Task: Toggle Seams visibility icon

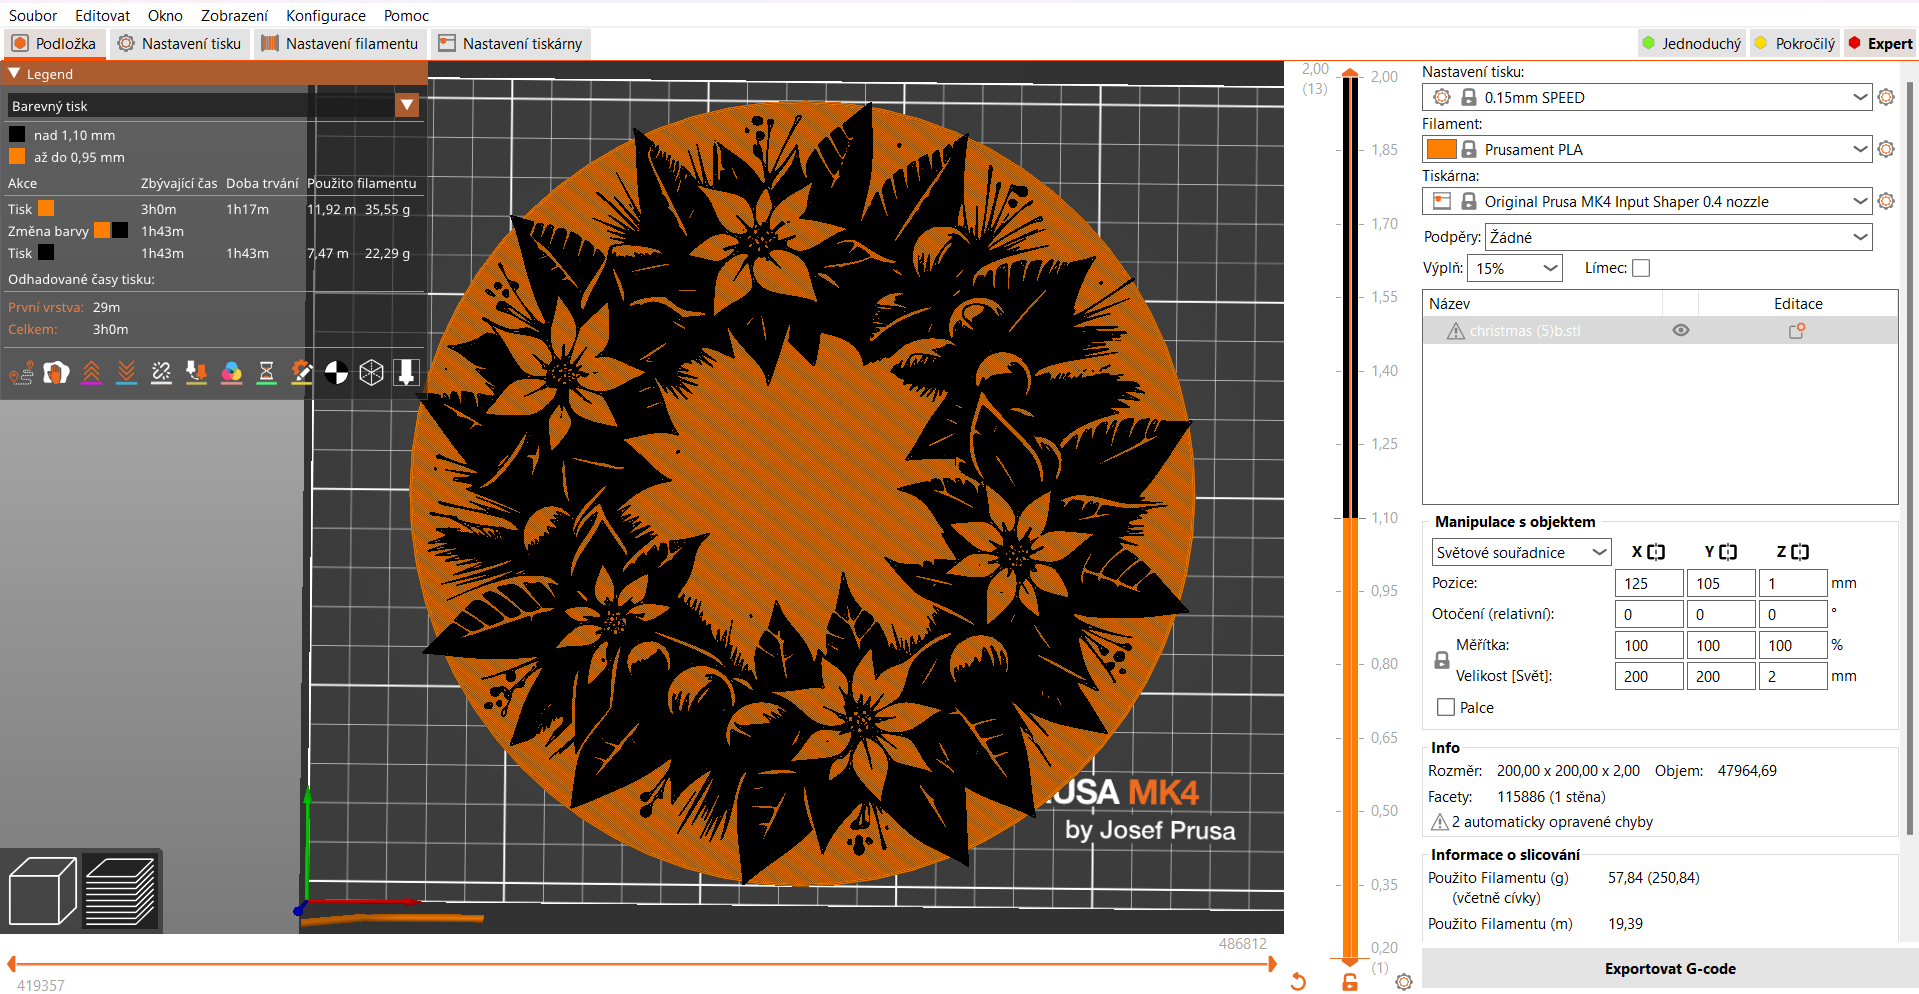Action: (161, 373)
